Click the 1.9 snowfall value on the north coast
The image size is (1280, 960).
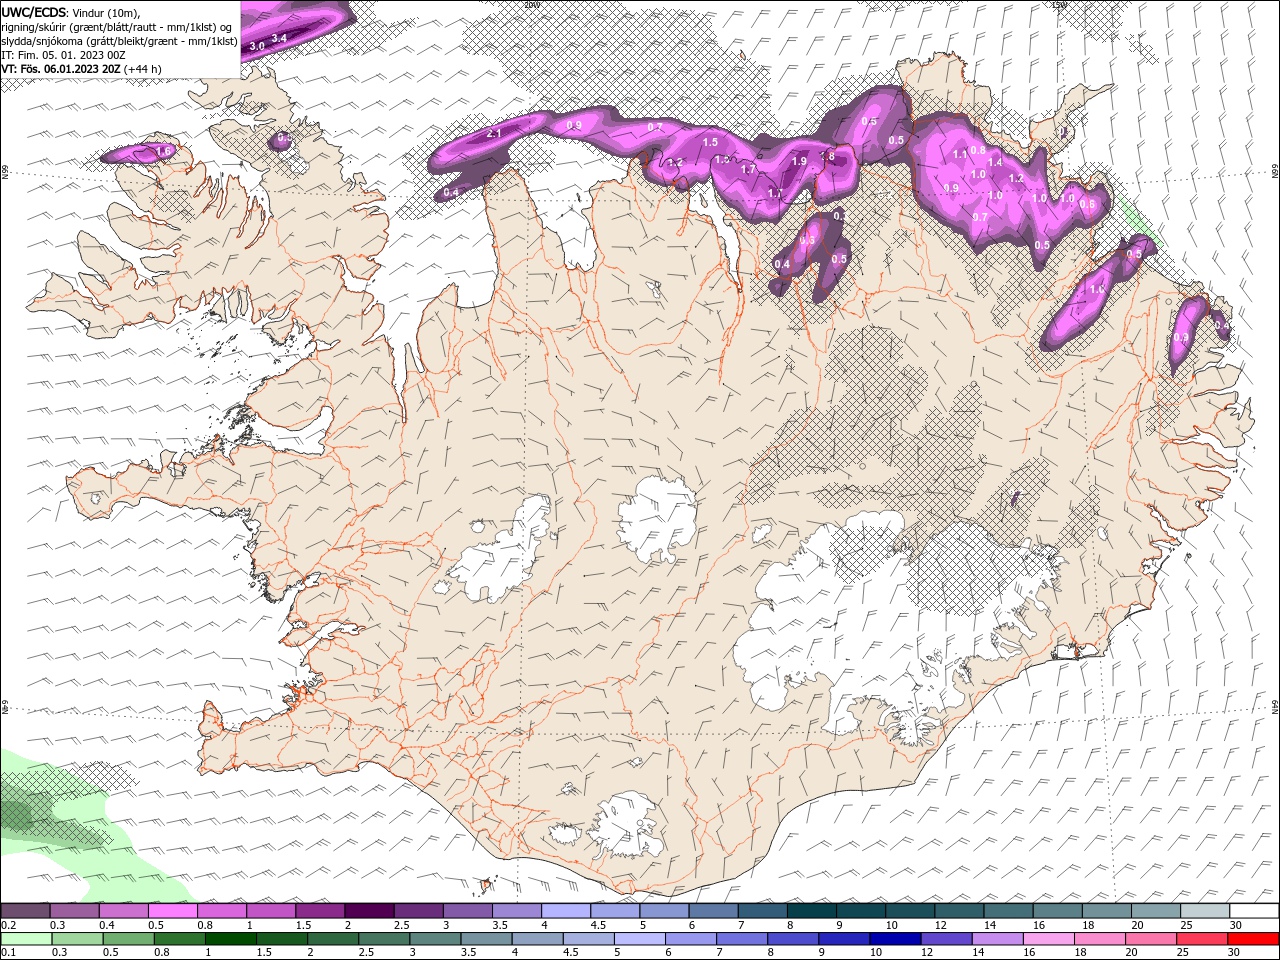tap(799, 161)
